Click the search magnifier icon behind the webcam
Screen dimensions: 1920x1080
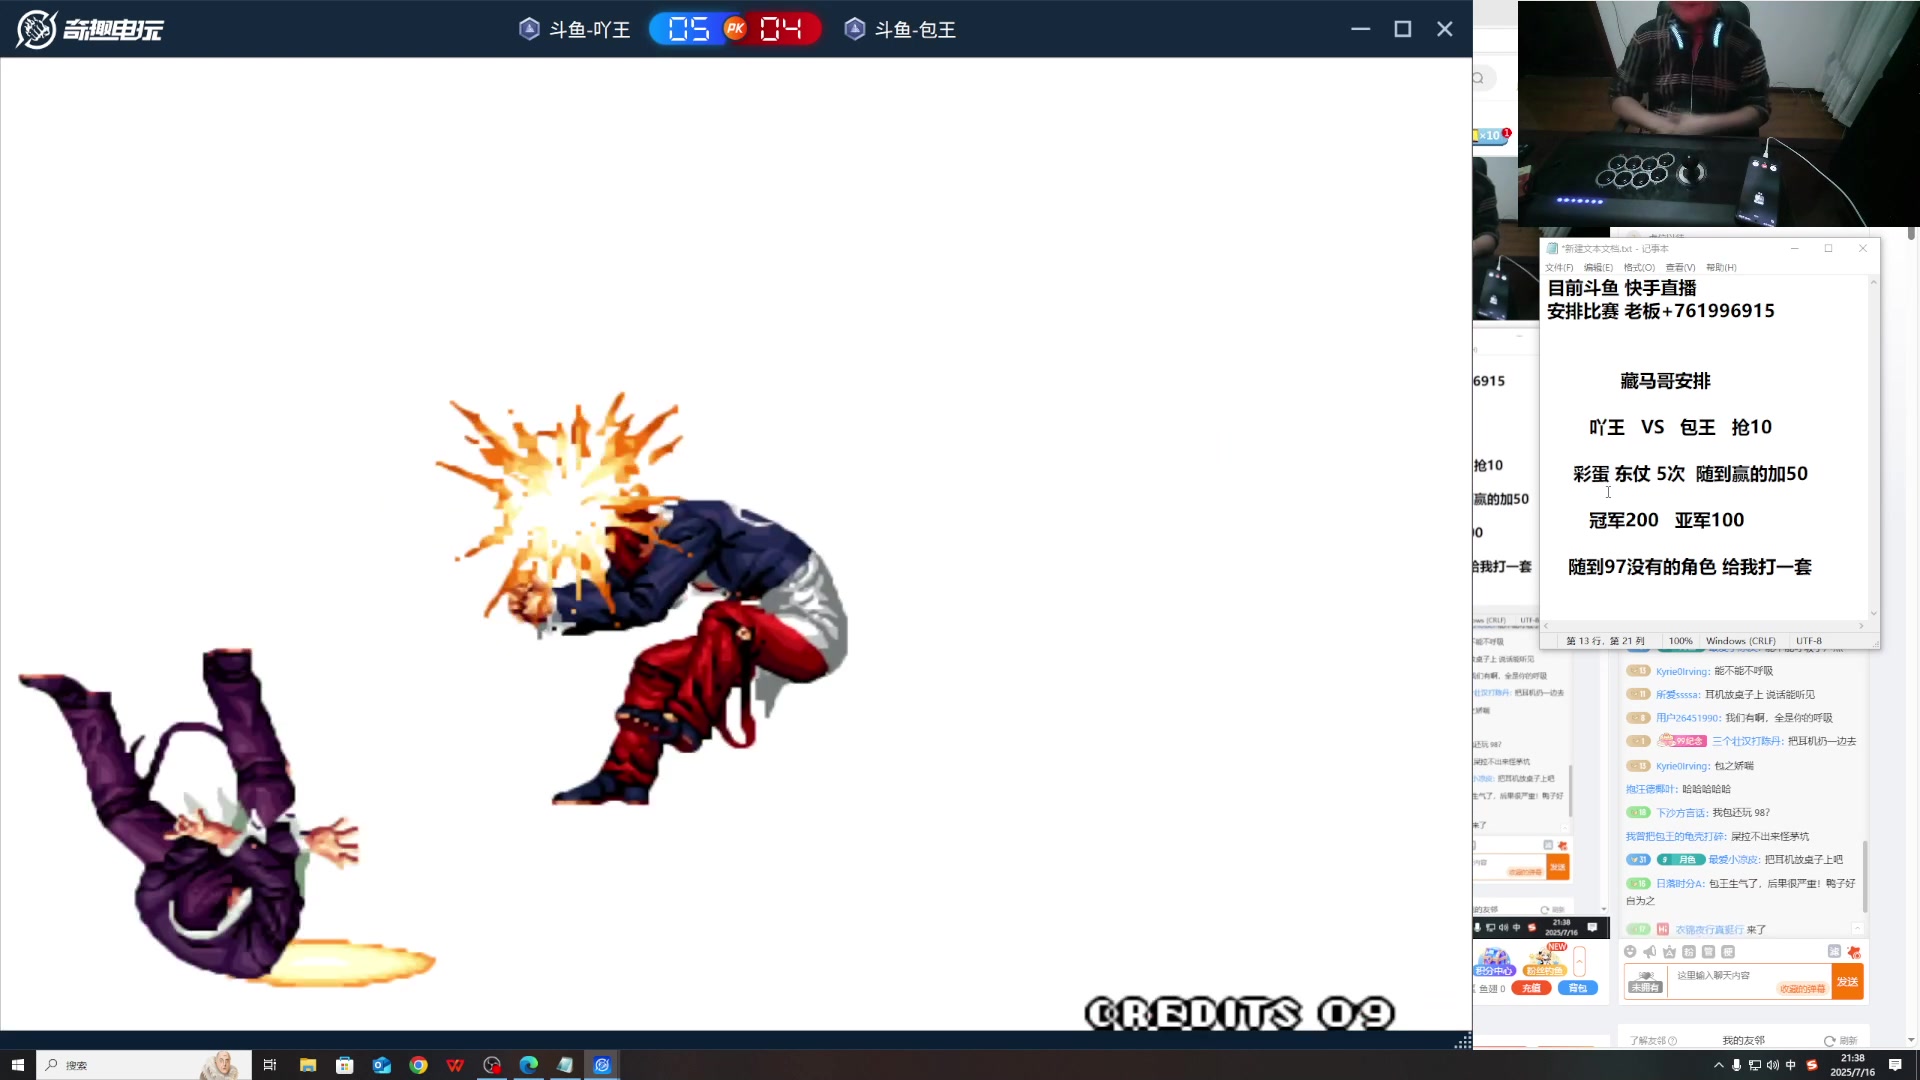pyautogui.click(x=1478, y=78)
